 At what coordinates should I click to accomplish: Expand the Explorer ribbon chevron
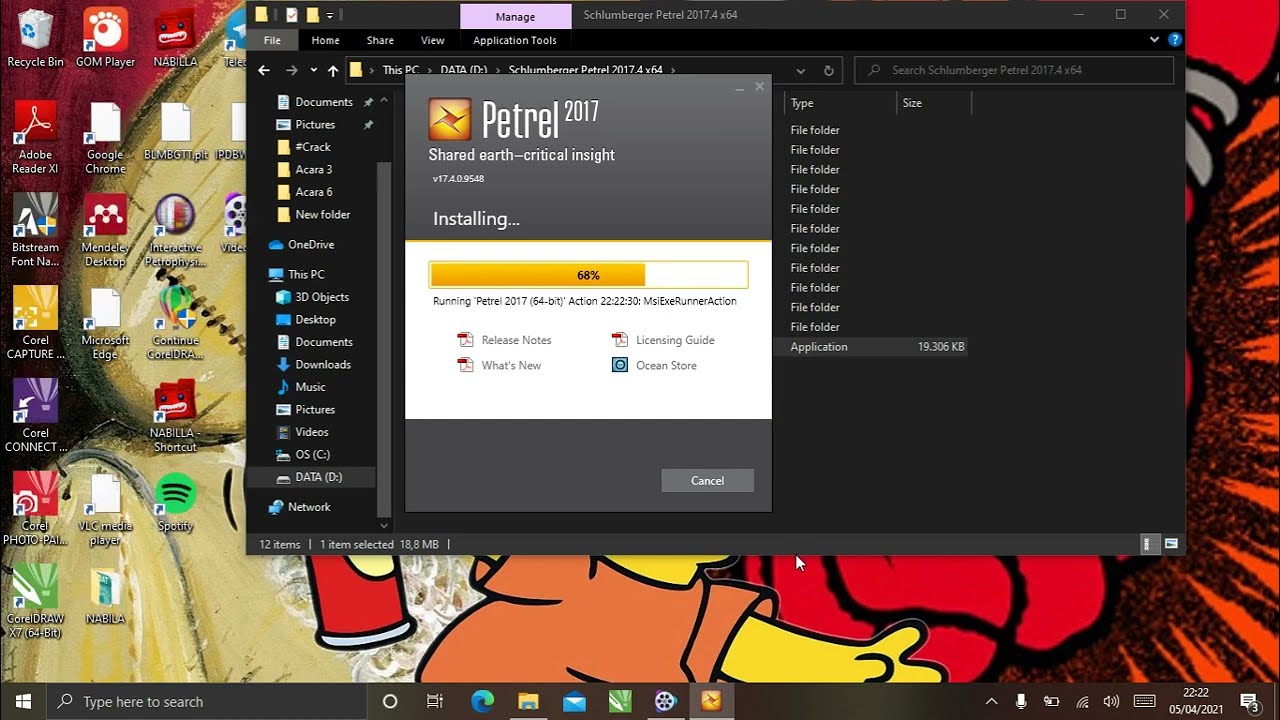coord(1155,40)
